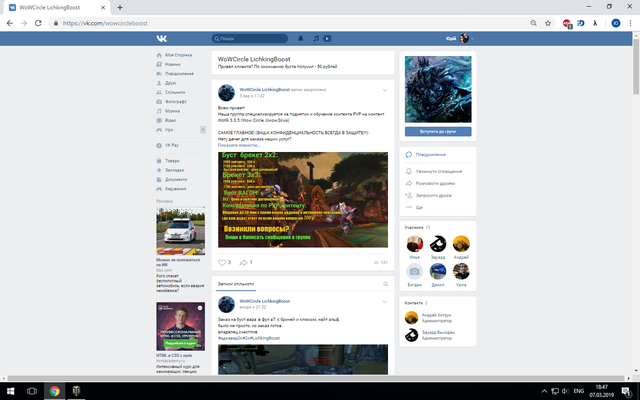Click the car advertisement image
This screenshot has height=400, width=640.
click(x=180, y=231)
